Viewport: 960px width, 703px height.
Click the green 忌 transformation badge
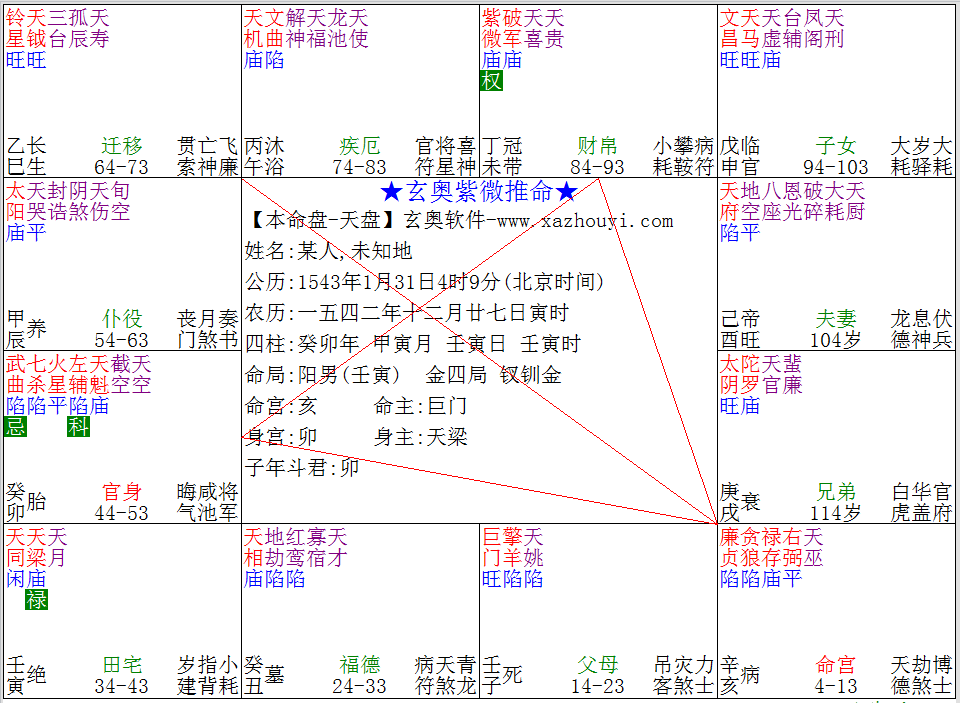[x=16, y=426]
